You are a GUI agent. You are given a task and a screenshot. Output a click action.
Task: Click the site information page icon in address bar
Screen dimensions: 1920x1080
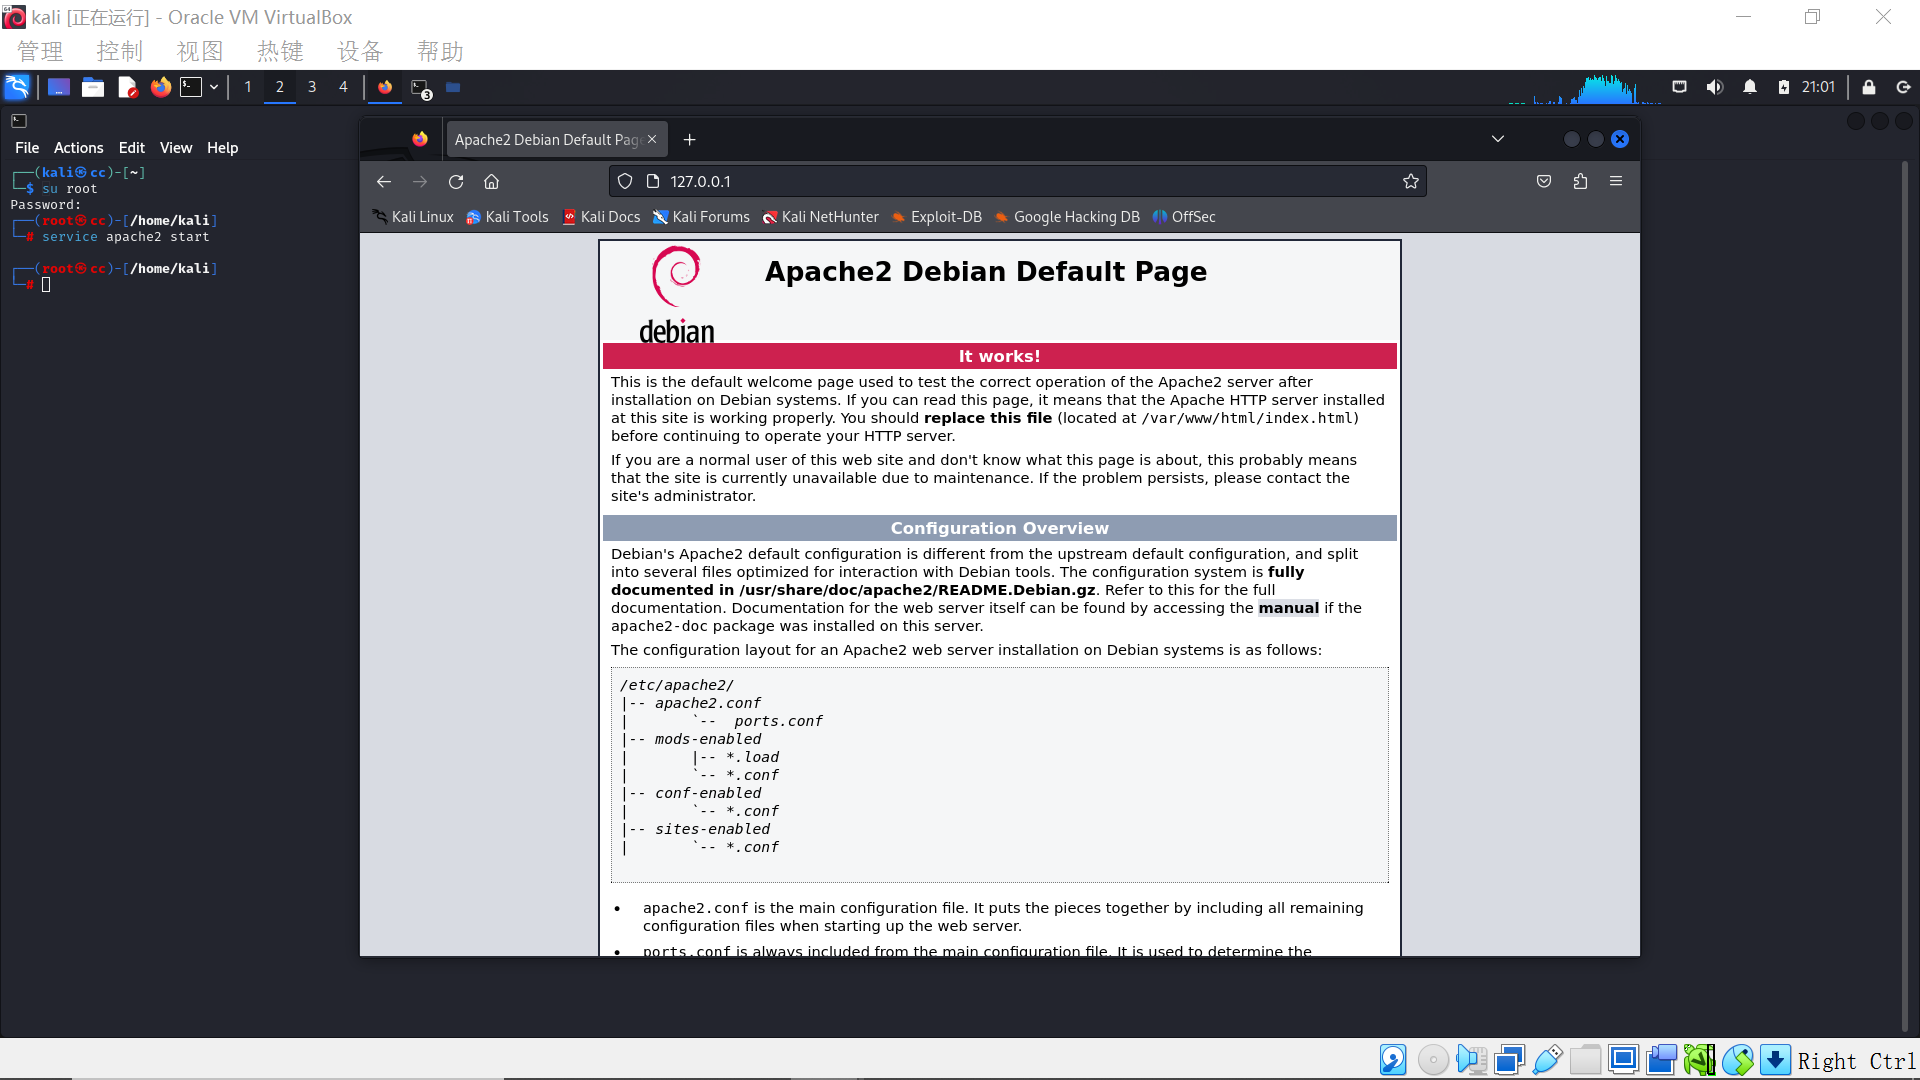653,181
